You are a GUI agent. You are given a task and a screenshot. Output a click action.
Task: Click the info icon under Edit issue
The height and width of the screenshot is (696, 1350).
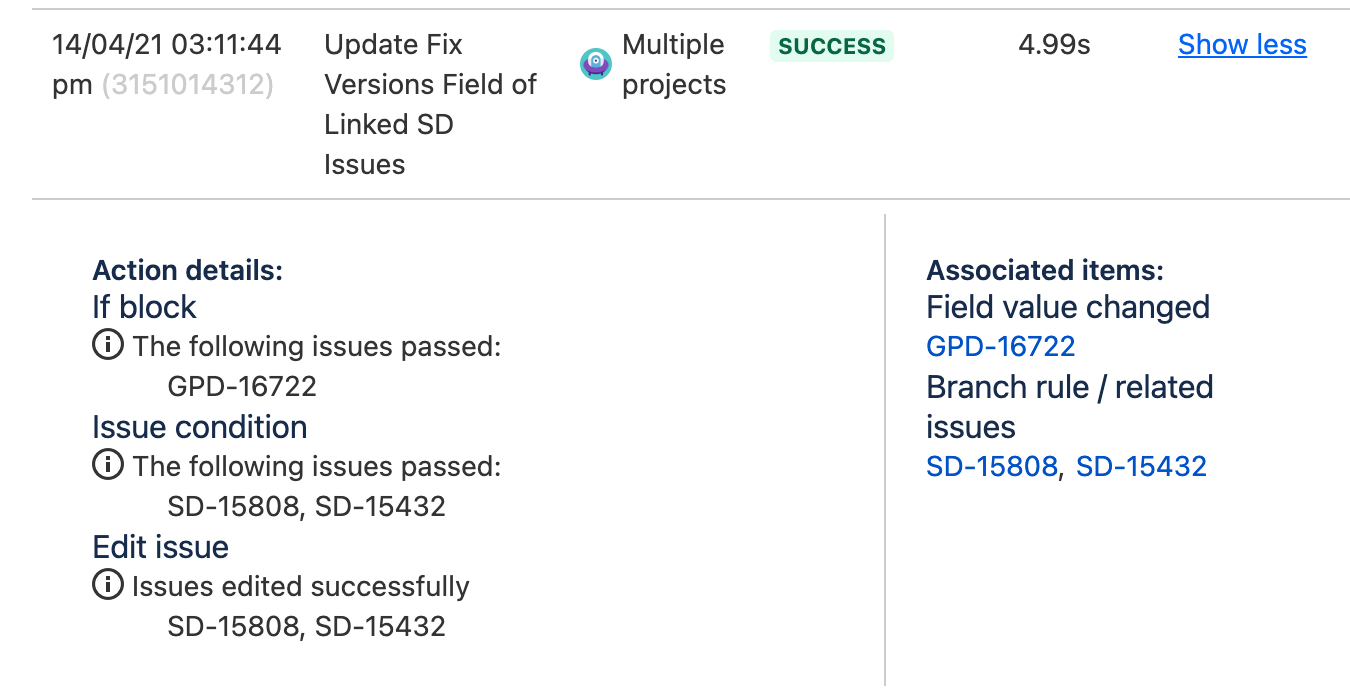[x=108, y=586]
